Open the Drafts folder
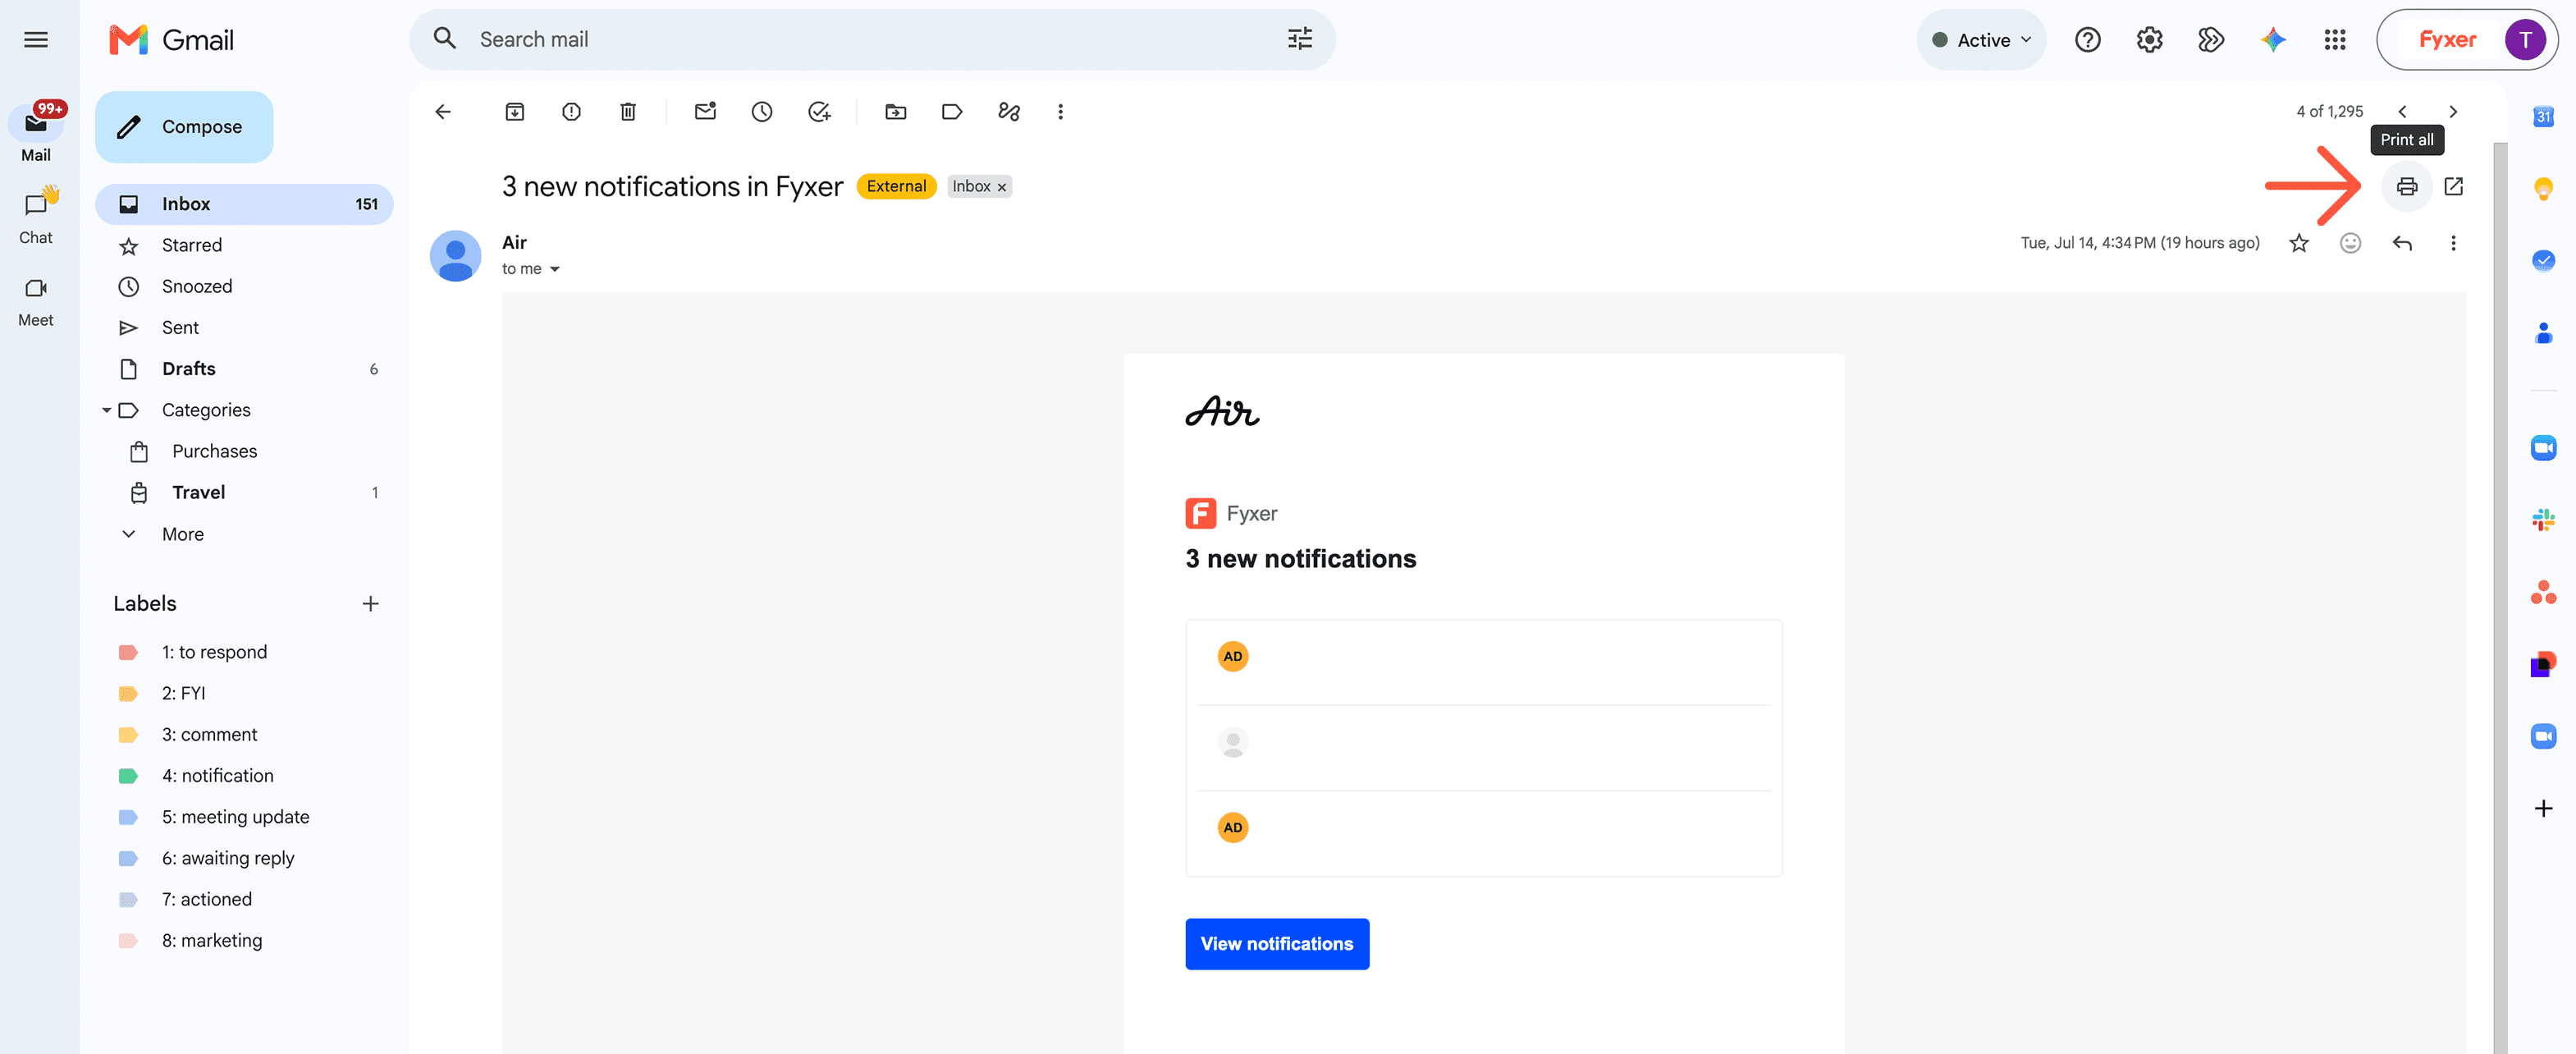 244,369
